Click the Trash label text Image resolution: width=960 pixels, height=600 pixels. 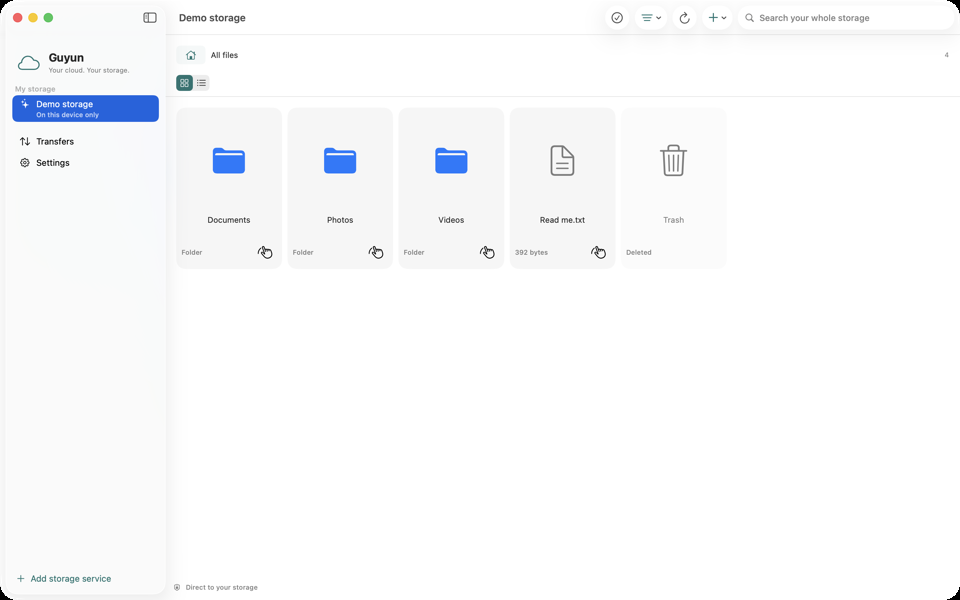[673, 220]
